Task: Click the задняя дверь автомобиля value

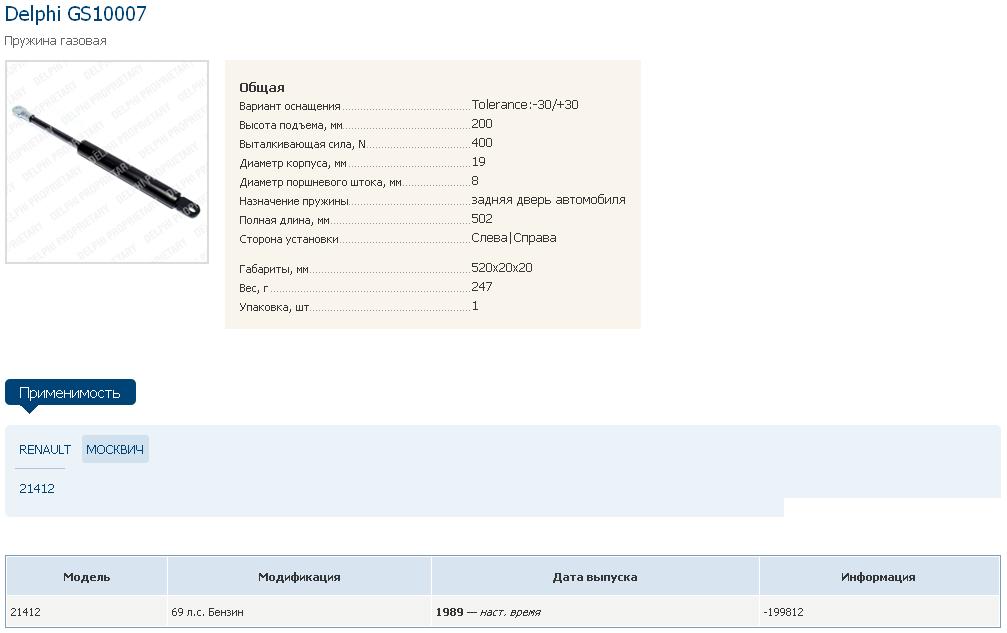Action: 548,200
